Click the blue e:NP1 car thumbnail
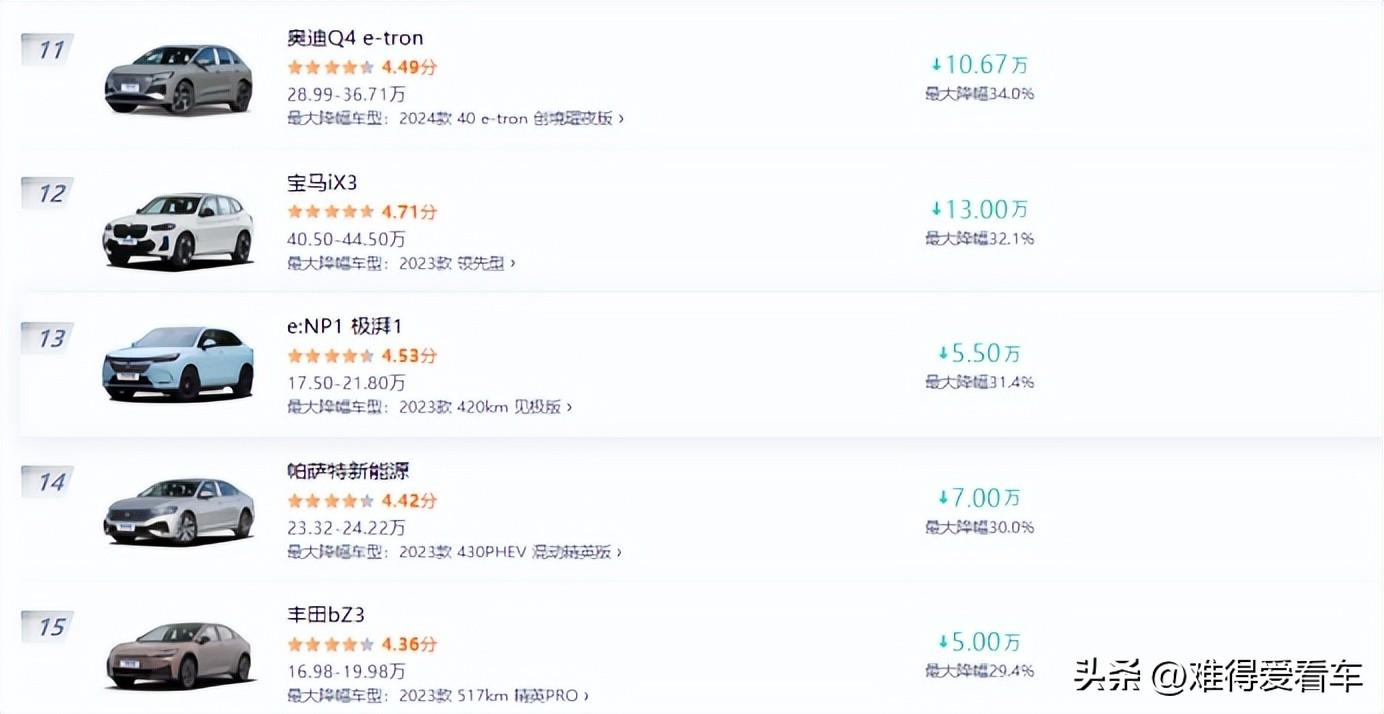This screenshot has height=714, width=1384. (178, 363)
